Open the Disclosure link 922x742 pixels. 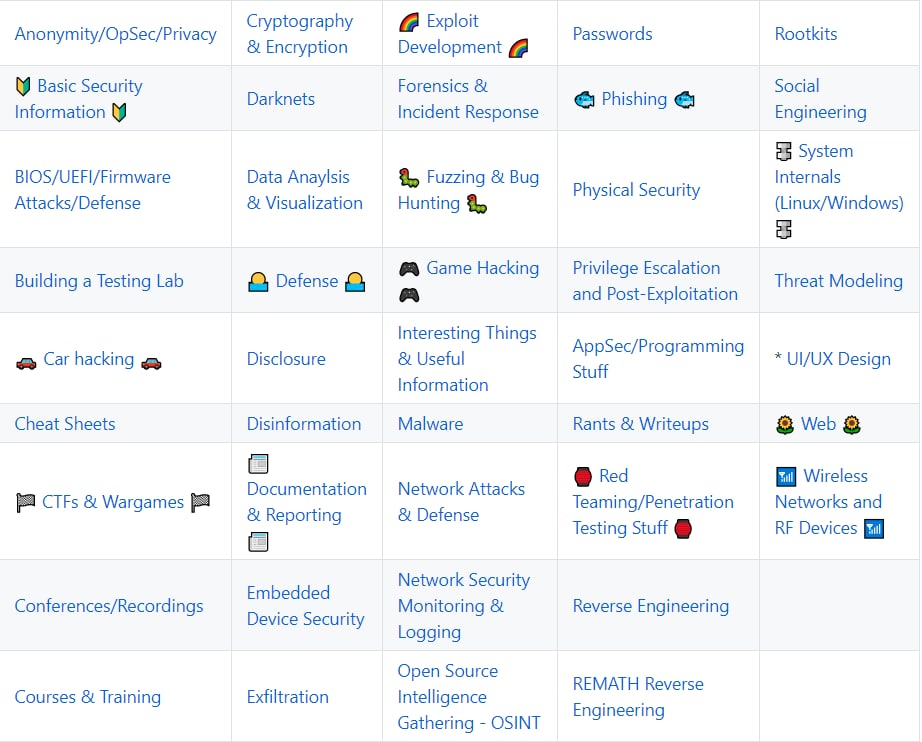pyautogui.click(x=286, y=359)
